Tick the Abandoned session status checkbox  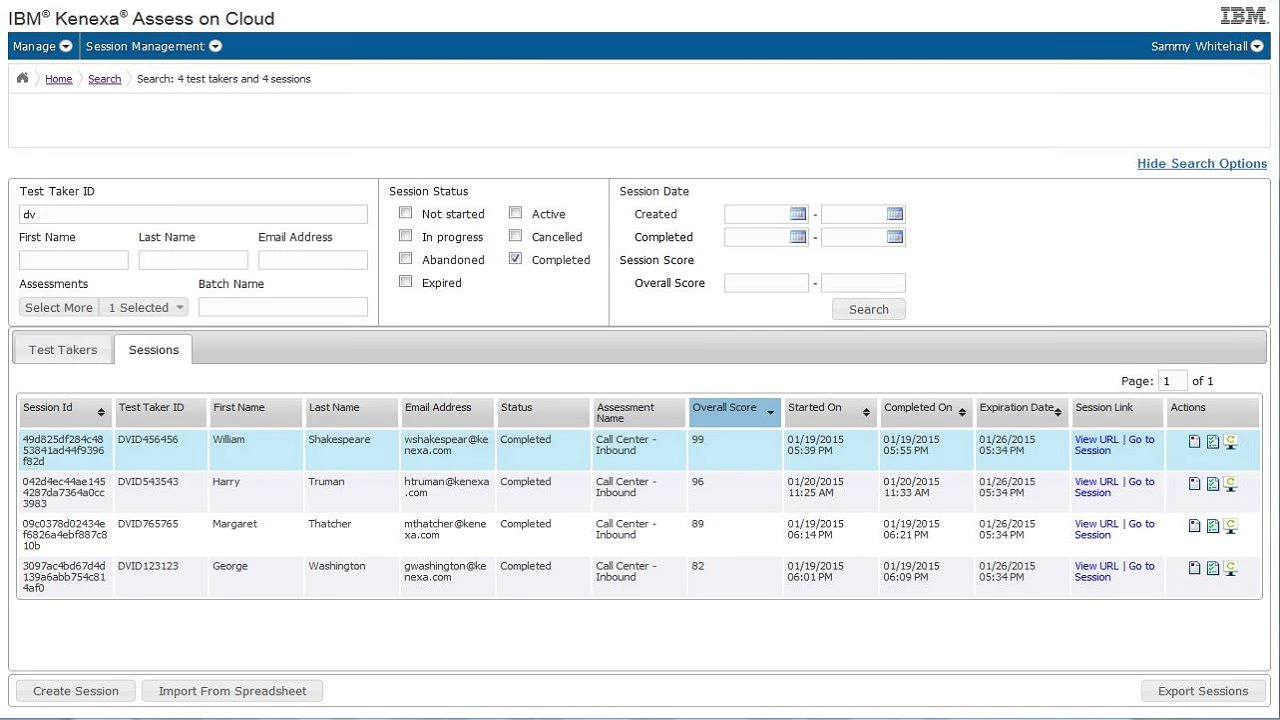(406, 259)
